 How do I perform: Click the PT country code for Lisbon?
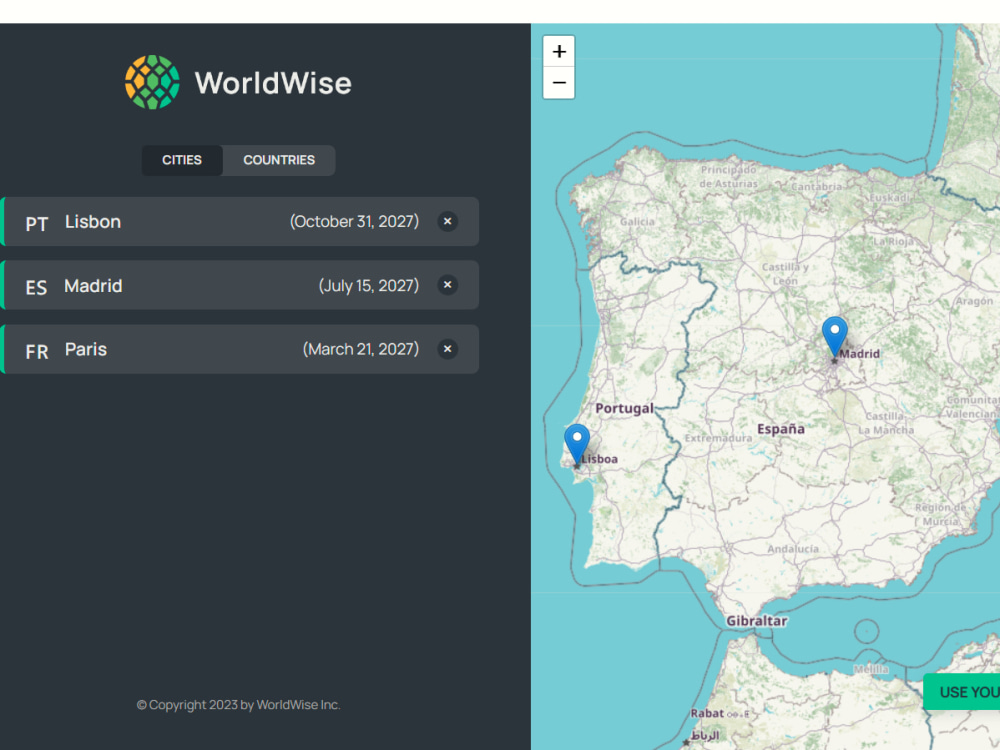tap(36, 224)
